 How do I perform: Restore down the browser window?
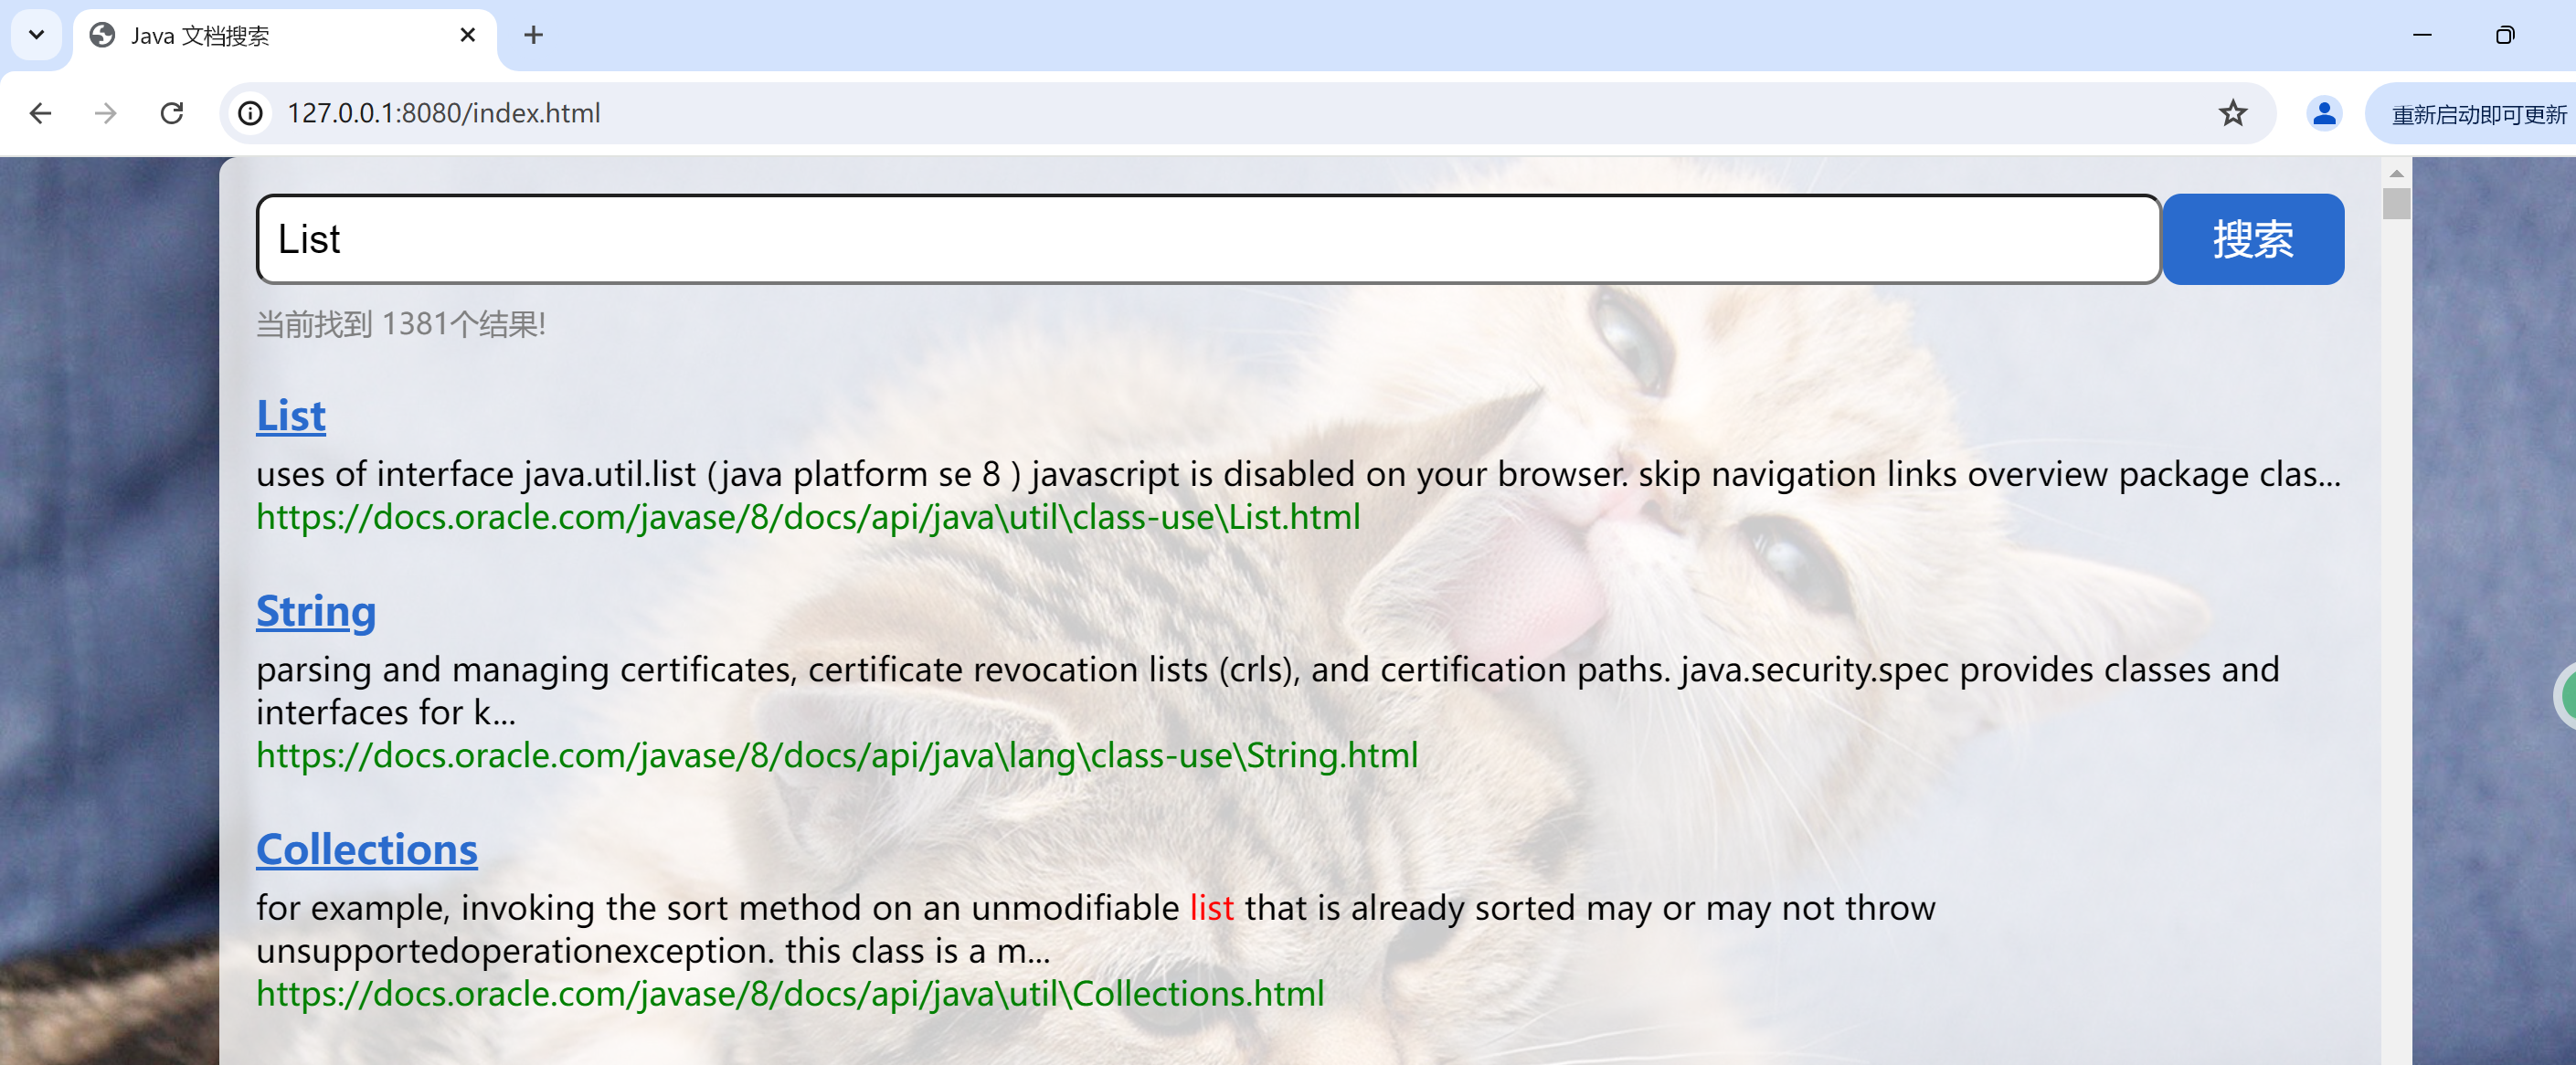click(2504, 35)
